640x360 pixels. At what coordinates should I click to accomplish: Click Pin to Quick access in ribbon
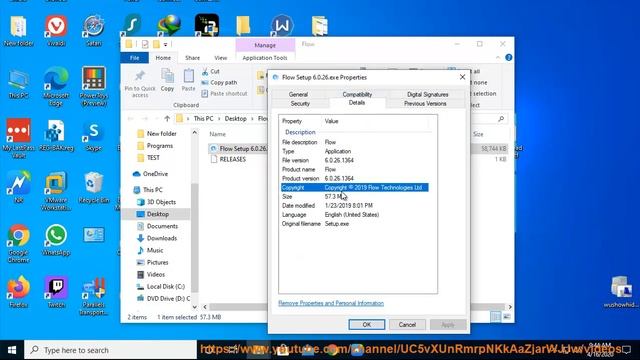[140, 84]
